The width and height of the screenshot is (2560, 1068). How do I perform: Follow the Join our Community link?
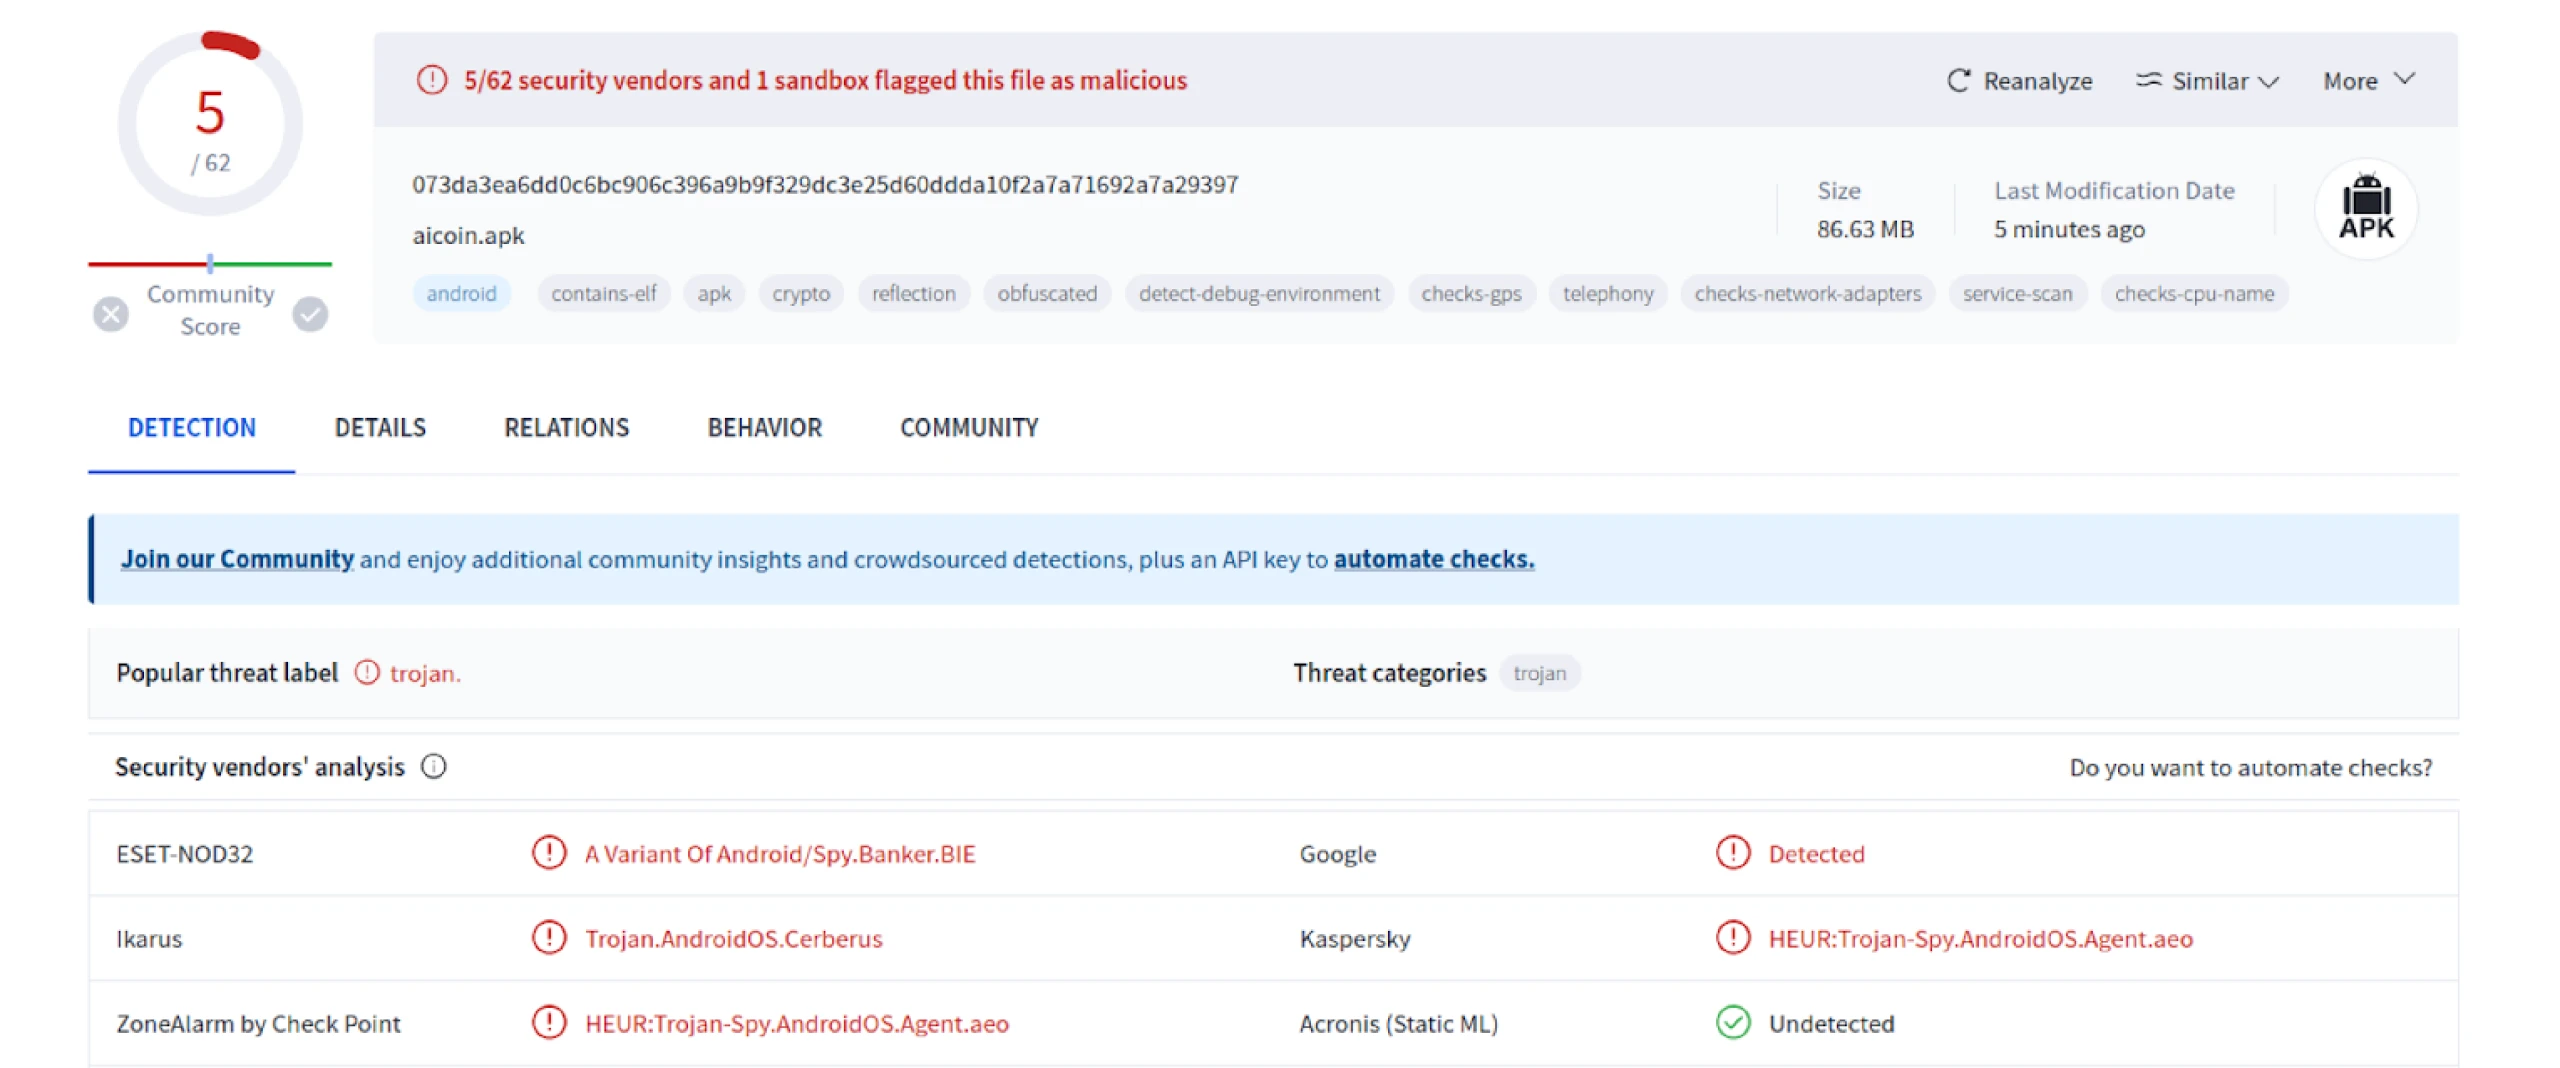[237, 559]
